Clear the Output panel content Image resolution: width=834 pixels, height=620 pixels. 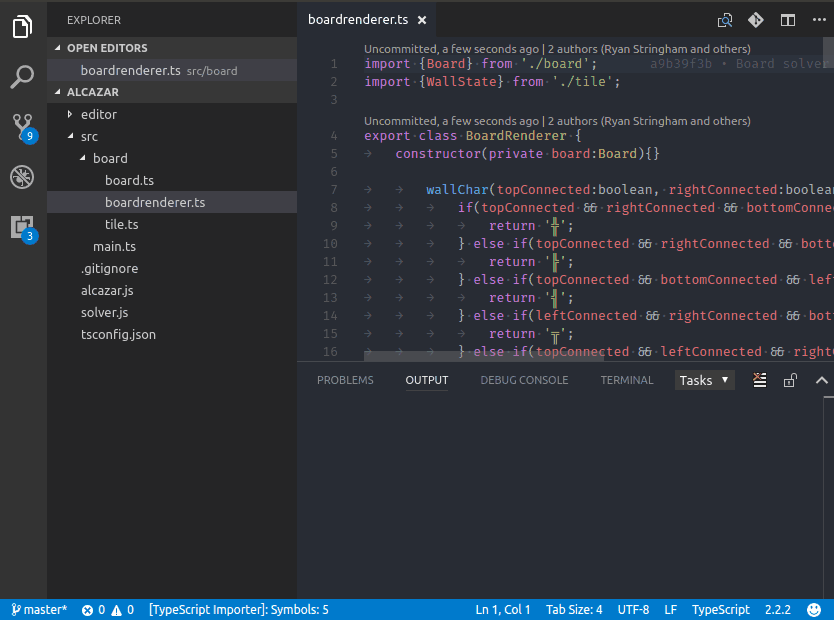click(759, 380)
